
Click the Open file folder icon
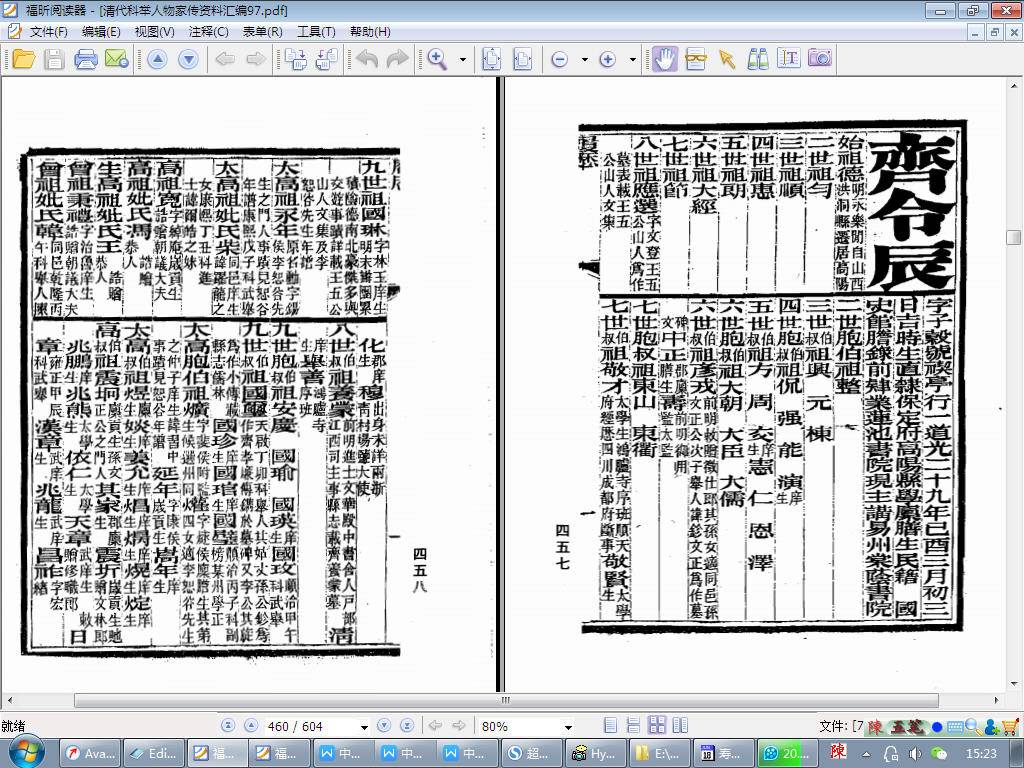23,59
